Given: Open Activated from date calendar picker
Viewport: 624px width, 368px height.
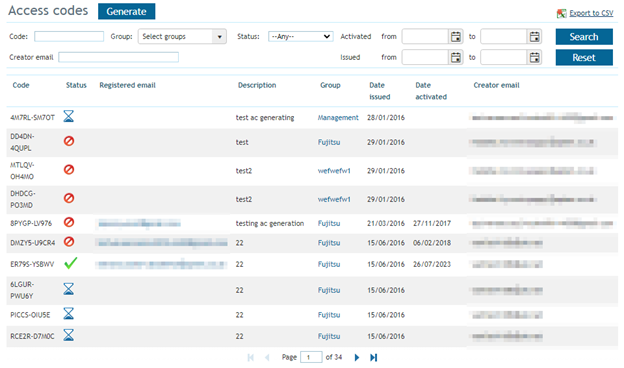Looking at the screenshot, I should 456,37.
